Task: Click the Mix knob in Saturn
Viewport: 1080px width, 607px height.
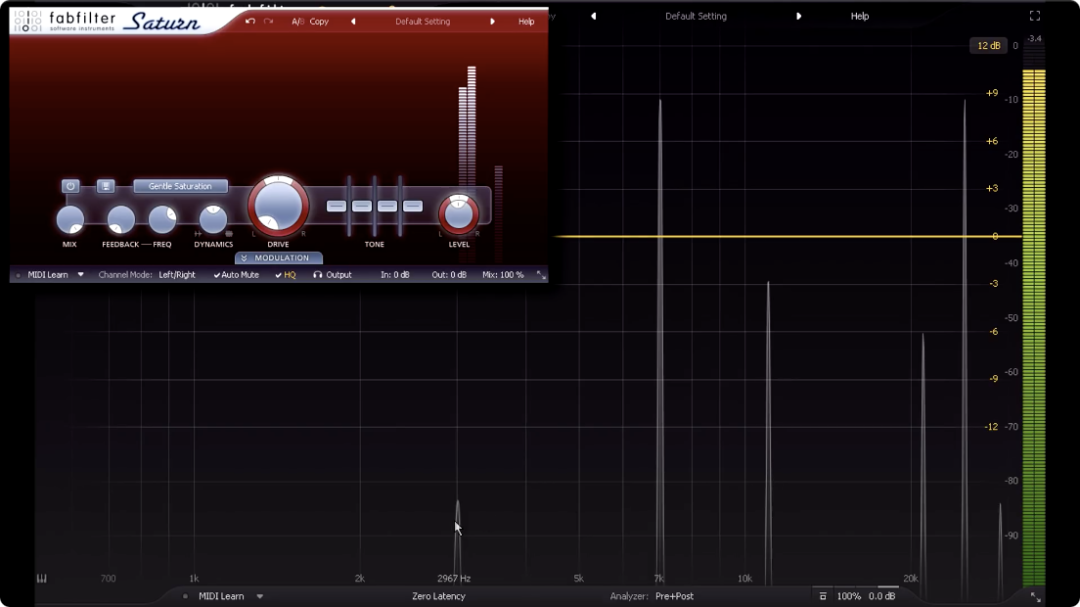Action: (x=70, y=219)
